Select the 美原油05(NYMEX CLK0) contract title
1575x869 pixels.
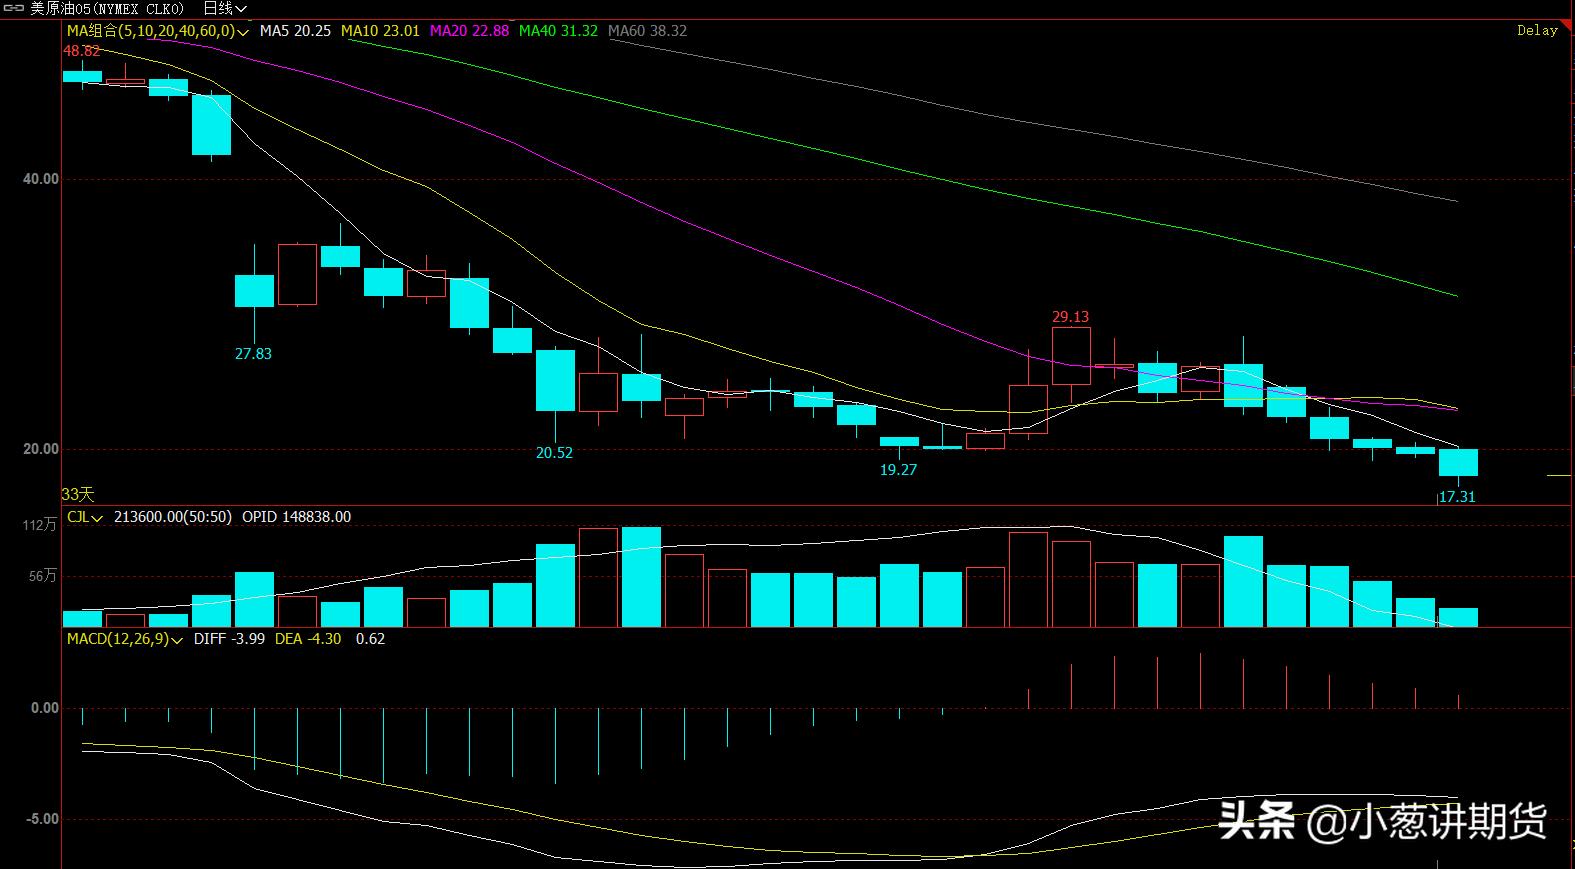pyautogui.click(x=107, y=8)
